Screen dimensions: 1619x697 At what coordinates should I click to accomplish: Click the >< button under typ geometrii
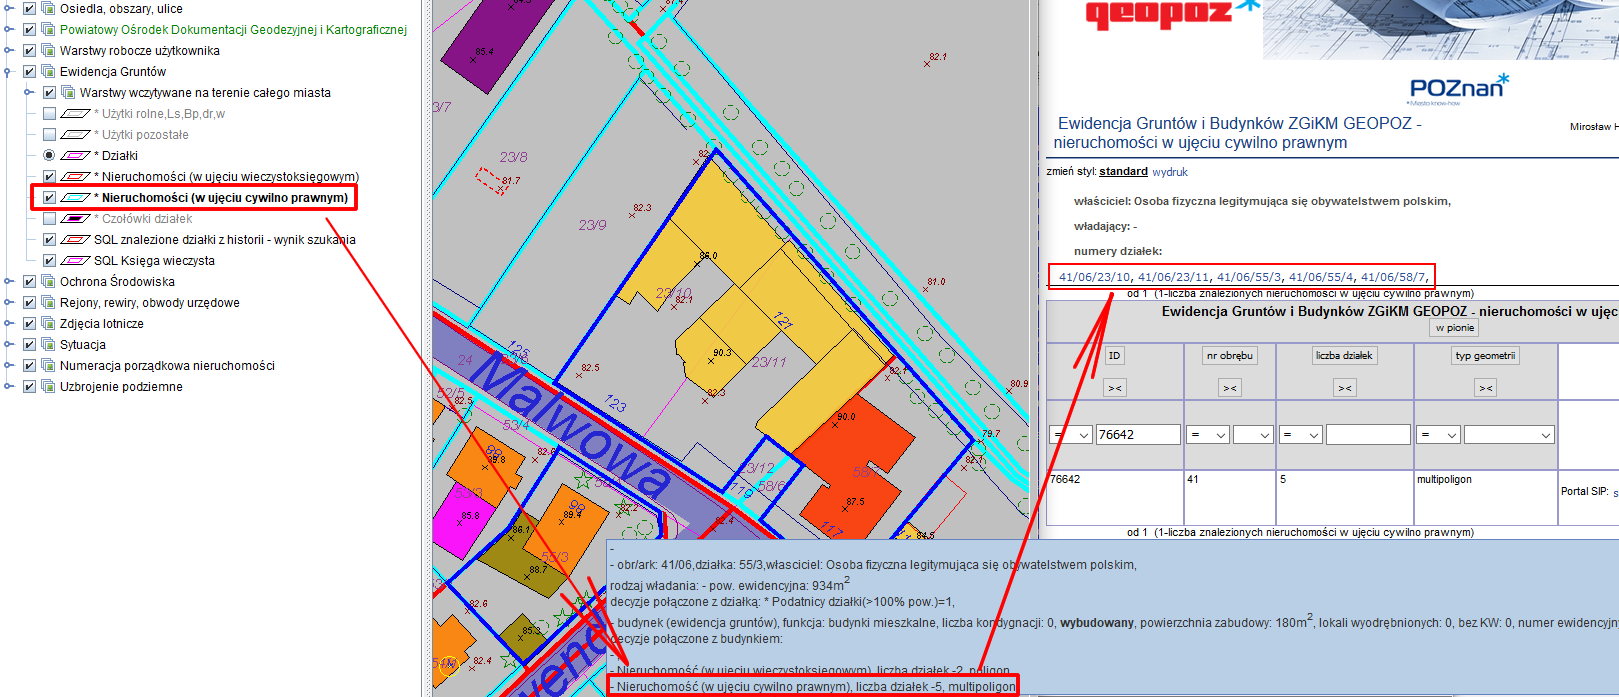pos(1485,388)
